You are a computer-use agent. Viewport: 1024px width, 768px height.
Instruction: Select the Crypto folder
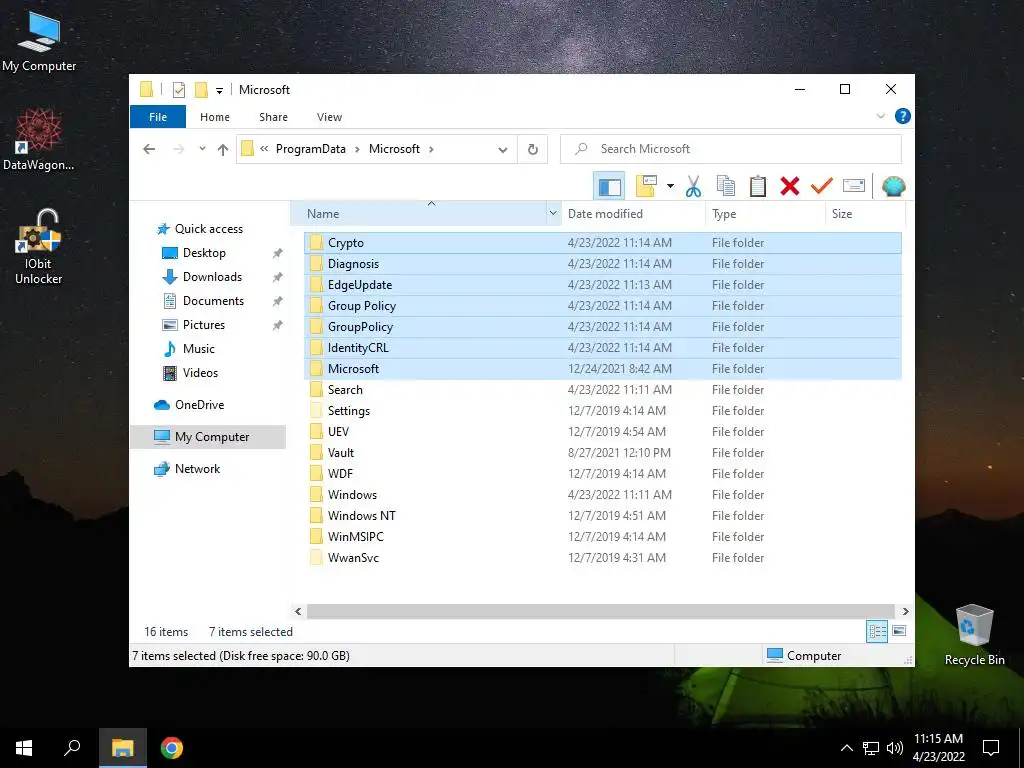pos(603,243)
